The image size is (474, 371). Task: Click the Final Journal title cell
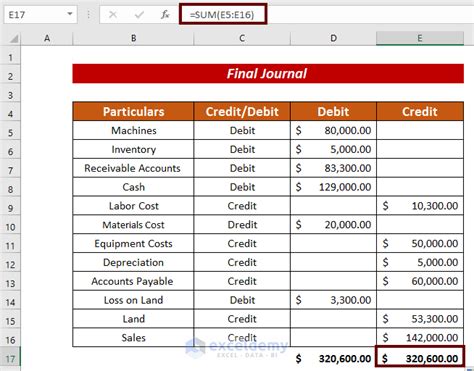[x=268, y=73]
